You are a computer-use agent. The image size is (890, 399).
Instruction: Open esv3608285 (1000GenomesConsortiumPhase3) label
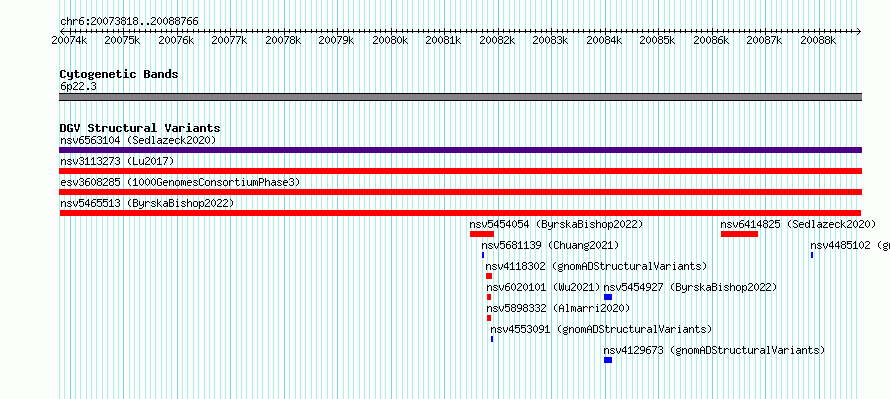tap(180, 182)
